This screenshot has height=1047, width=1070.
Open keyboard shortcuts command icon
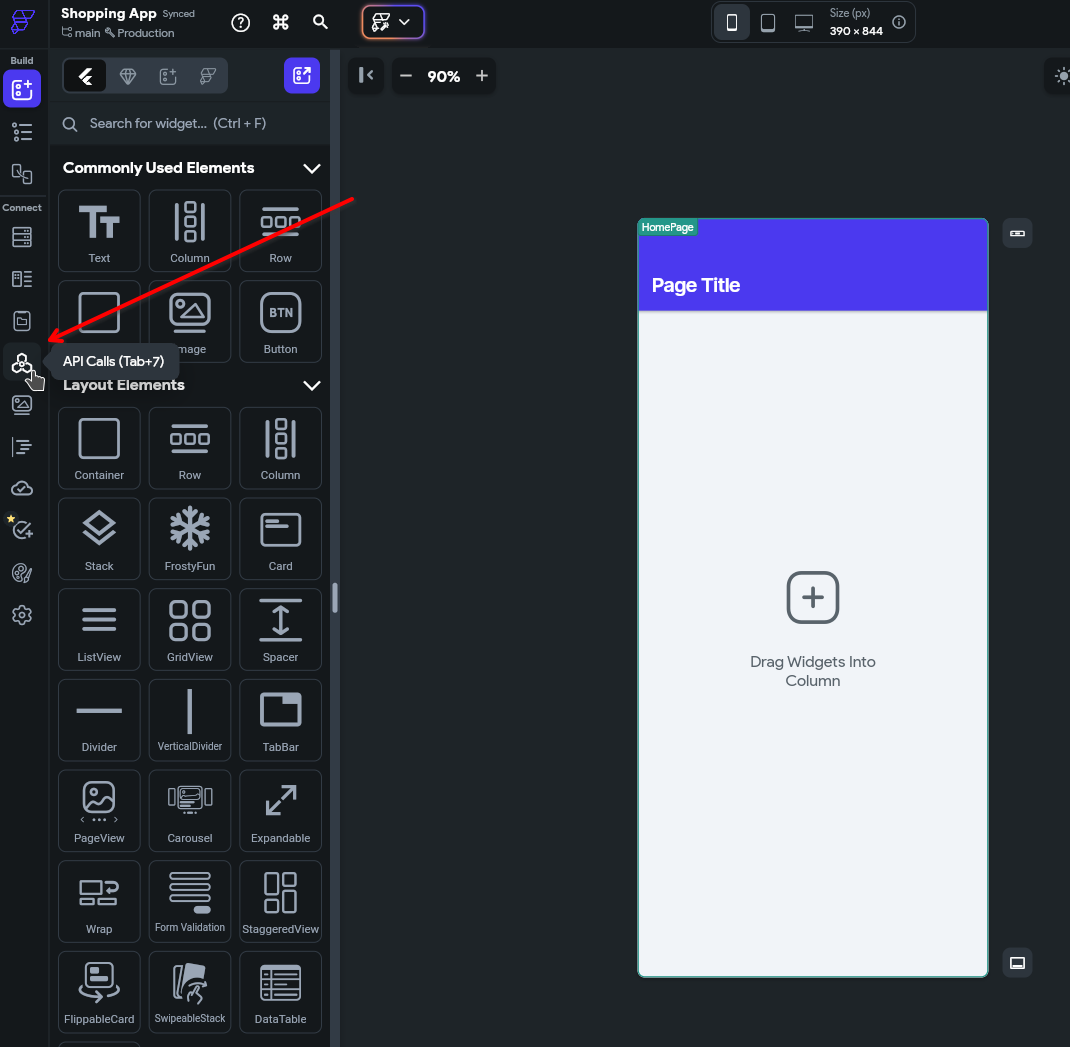(280, 23)
